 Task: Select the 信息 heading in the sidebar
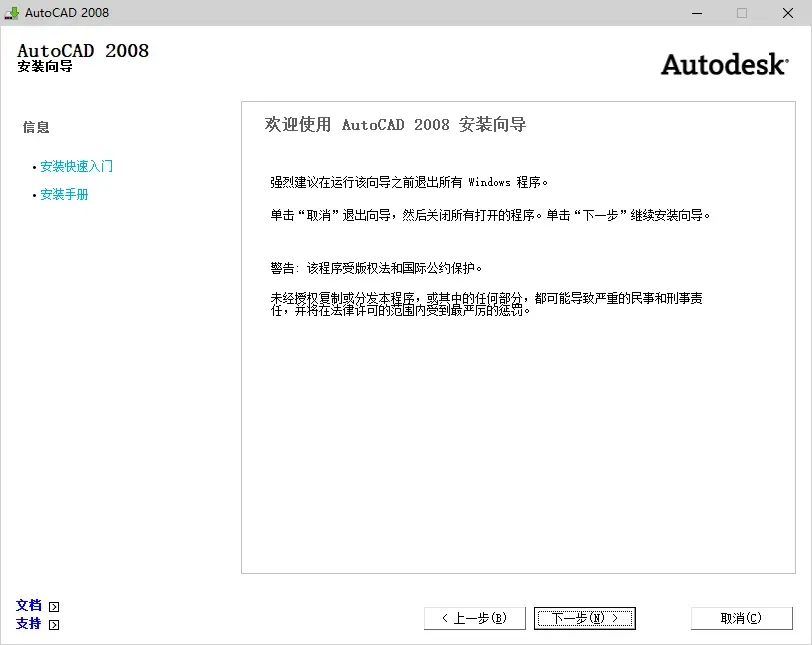pyautogui.click(x=36, y=127)
